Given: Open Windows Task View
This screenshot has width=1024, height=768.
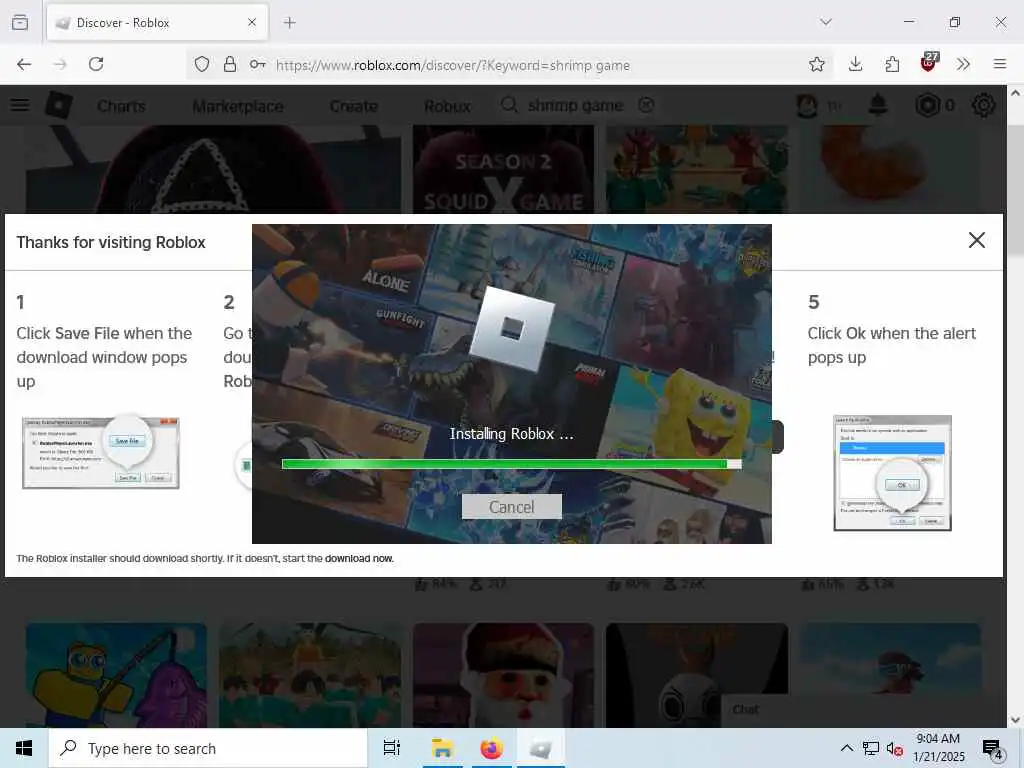Looking at the screenshot, I should point(392,748).
